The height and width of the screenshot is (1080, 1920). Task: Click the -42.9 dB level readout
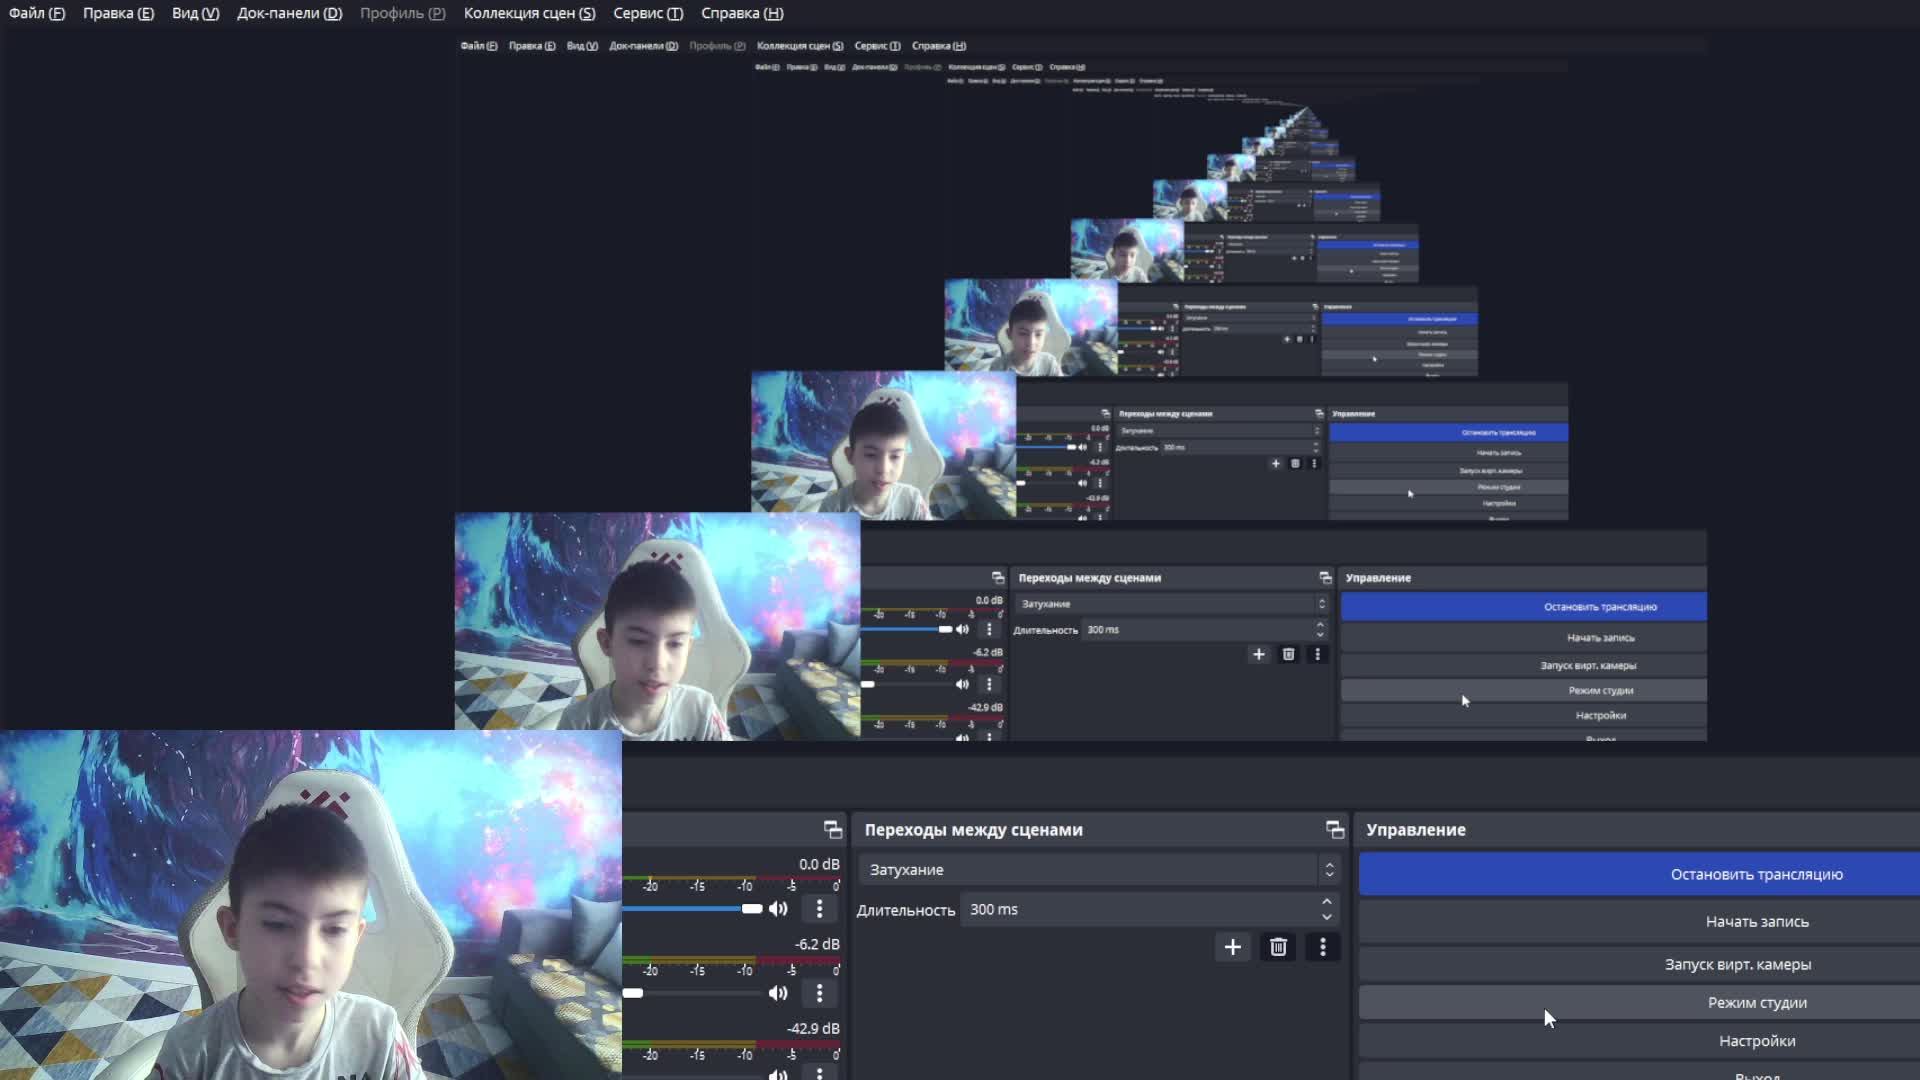pos(813,1028)
